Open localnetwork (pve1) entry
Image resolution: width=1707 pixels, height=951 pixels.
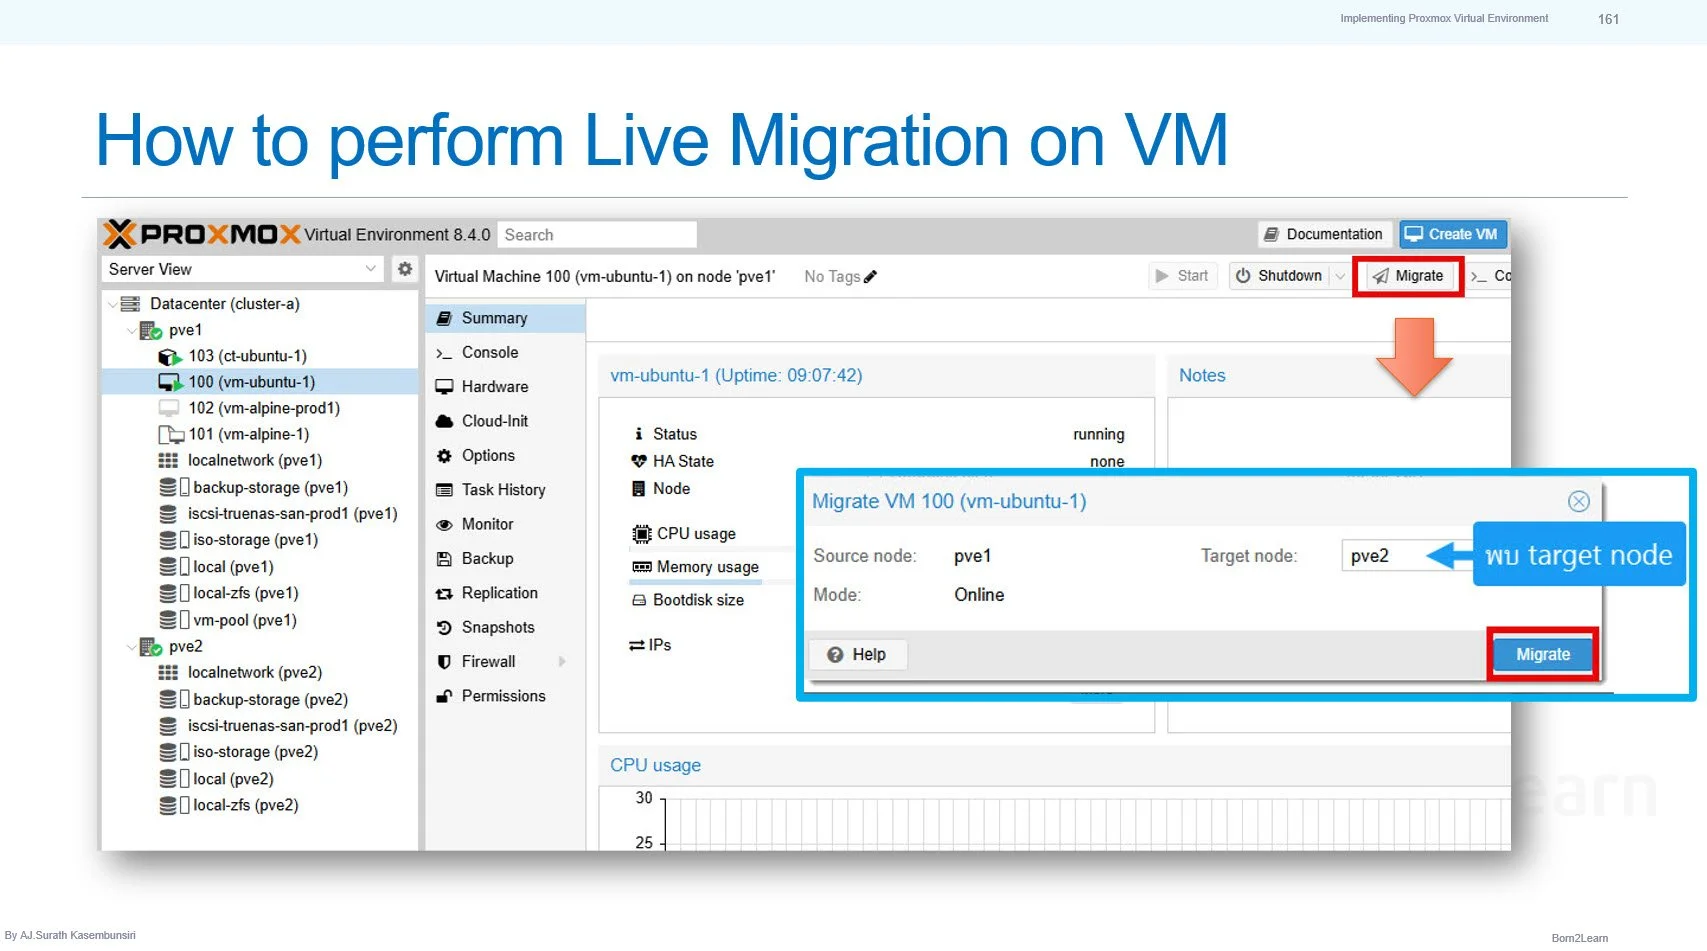254,460
